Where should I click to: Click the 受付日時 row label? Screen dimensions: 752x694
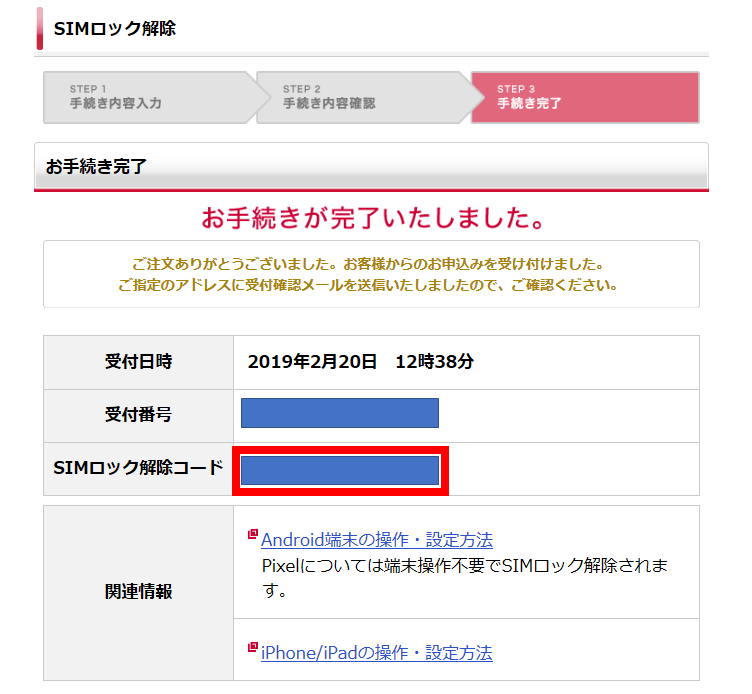(139, 362)
